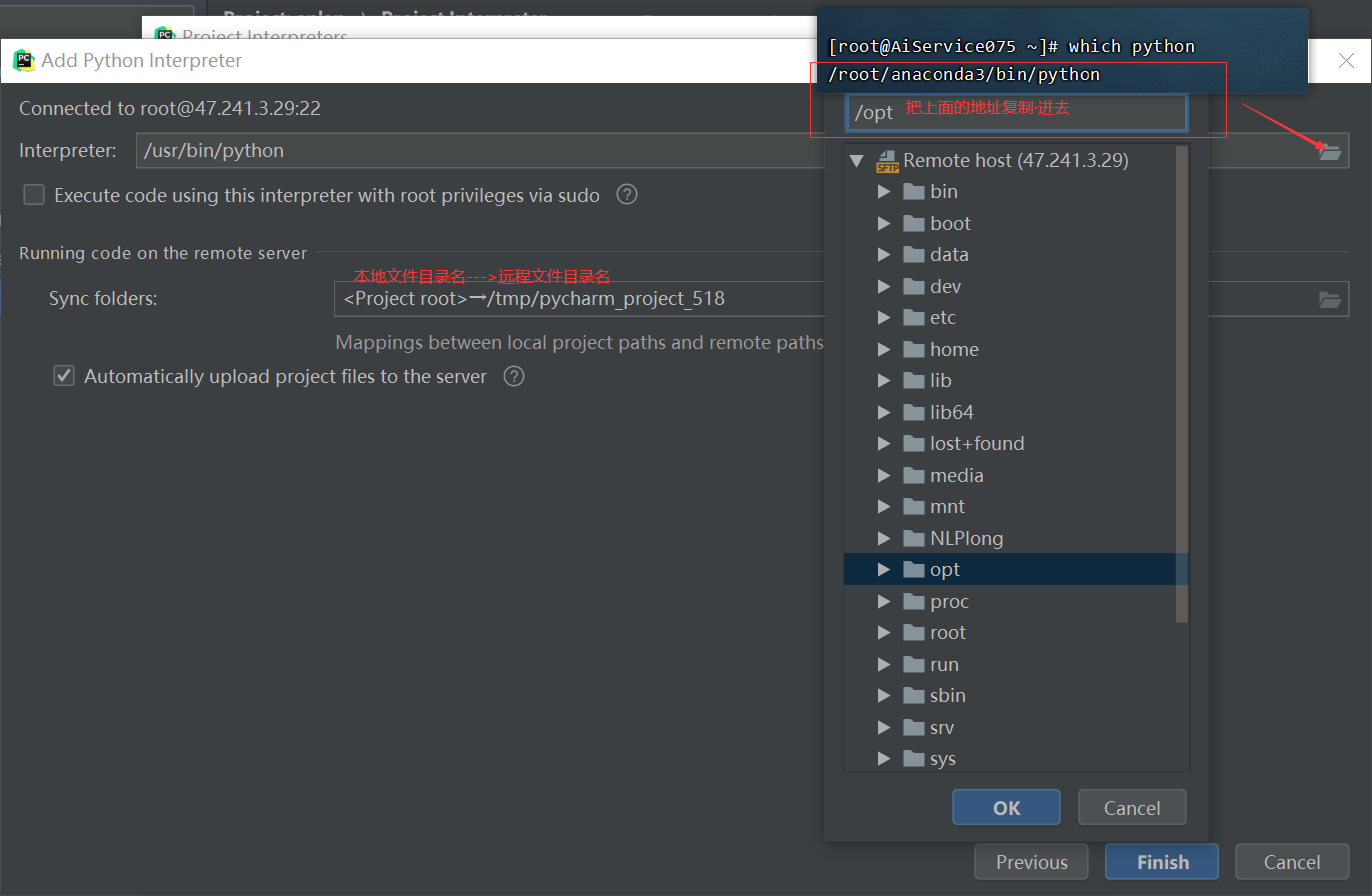Open help for automatic upload option
Screen dimensions: 1372x896
tap(513, 375)
